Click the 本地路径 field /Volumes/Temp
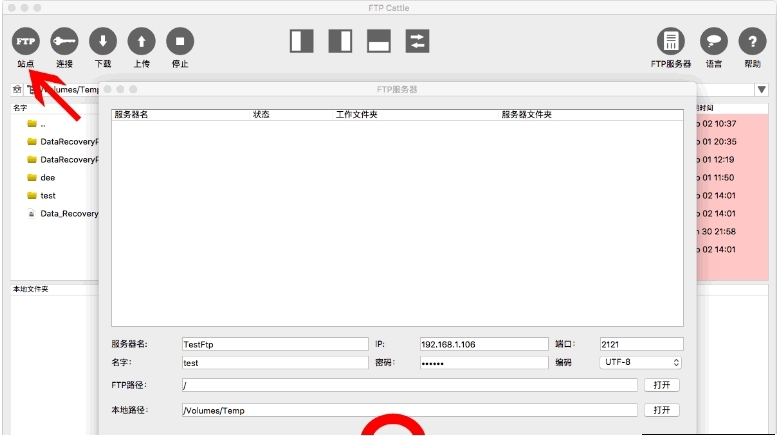The image size is (778, 436). (409, 410)
